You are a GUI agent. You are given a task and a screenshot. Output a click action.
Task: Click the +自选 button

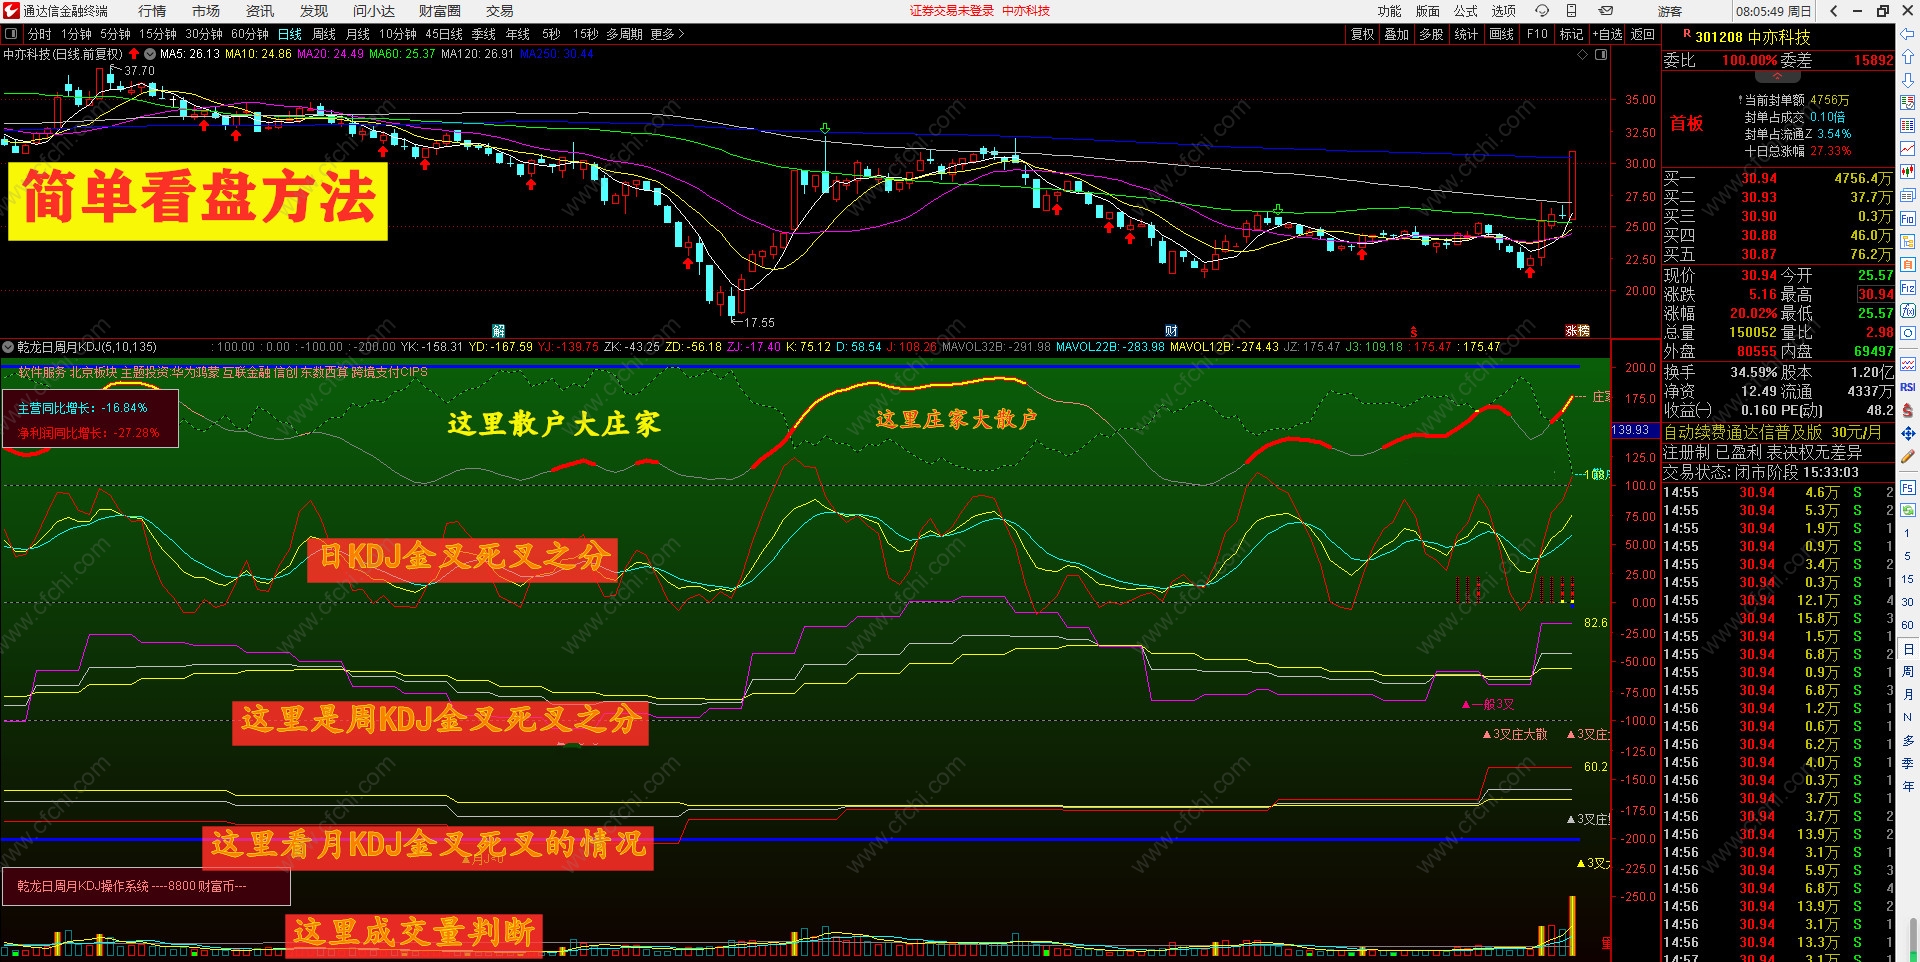click(1607, 34)
